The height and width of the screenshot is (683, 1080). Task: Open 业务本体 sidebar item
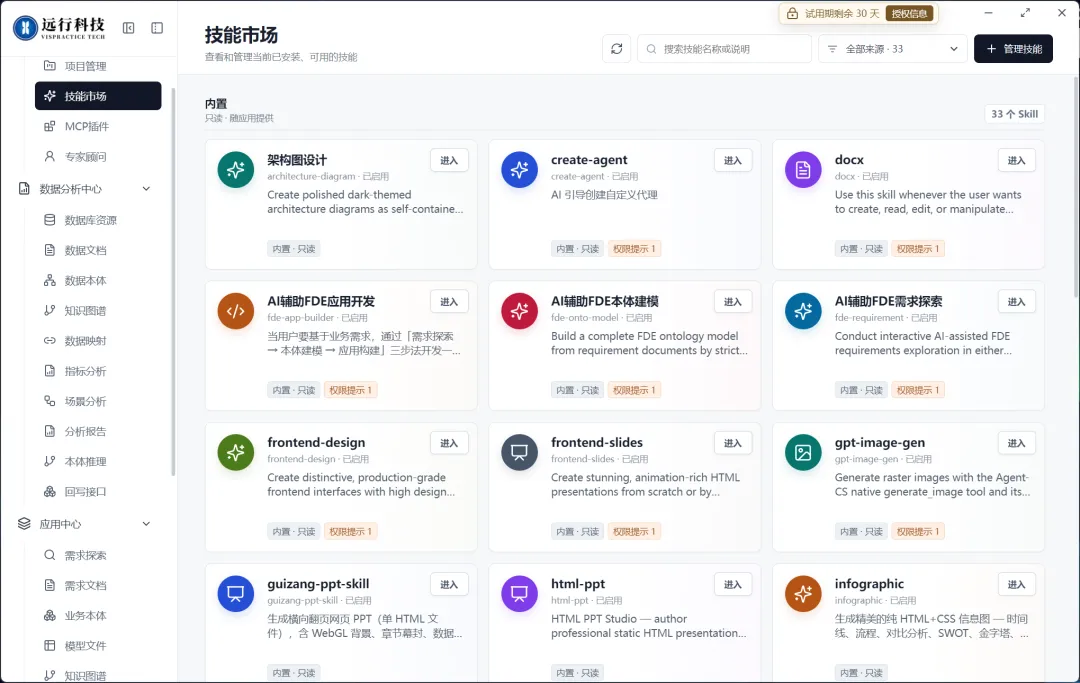(x=98, y=616)
